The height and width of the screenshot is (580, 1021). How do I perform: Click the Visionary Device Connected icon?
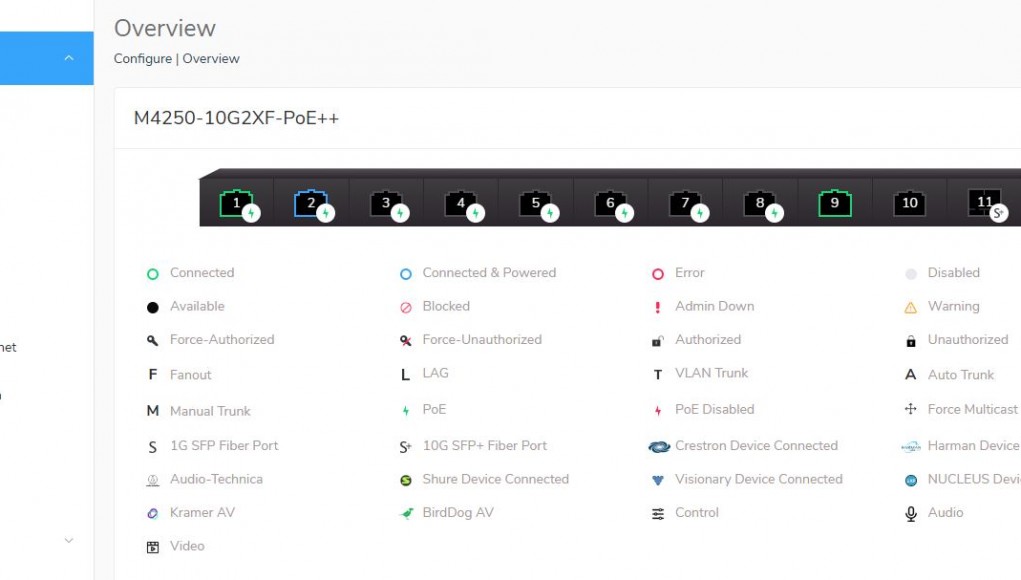pos(658,480)
